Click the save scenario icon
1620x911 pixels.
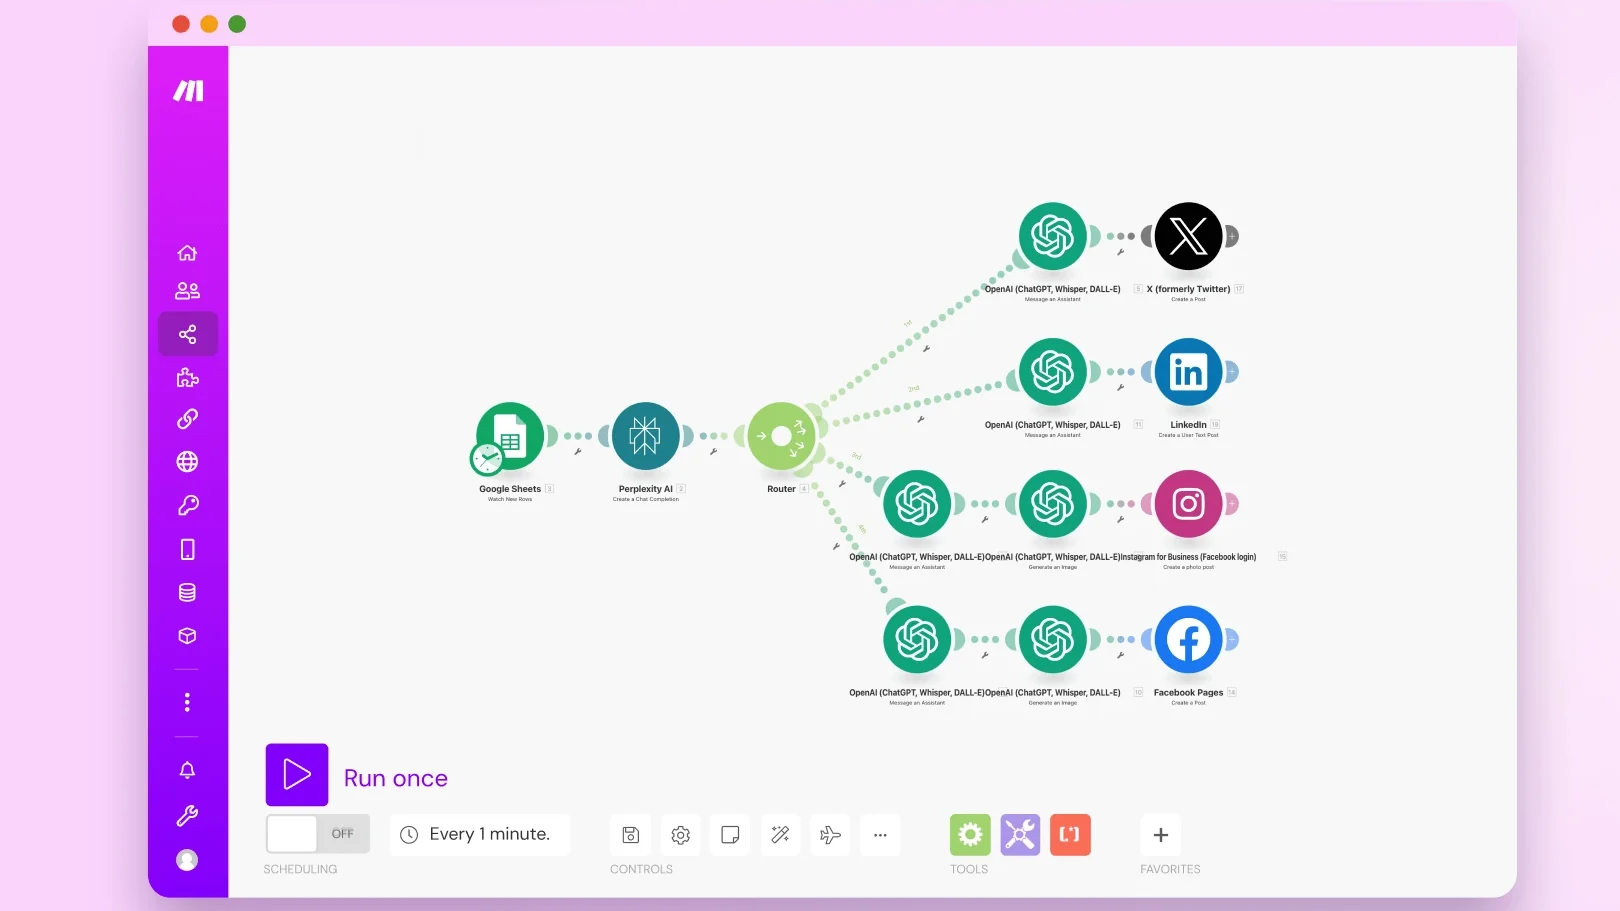click(x=631, y=835)
